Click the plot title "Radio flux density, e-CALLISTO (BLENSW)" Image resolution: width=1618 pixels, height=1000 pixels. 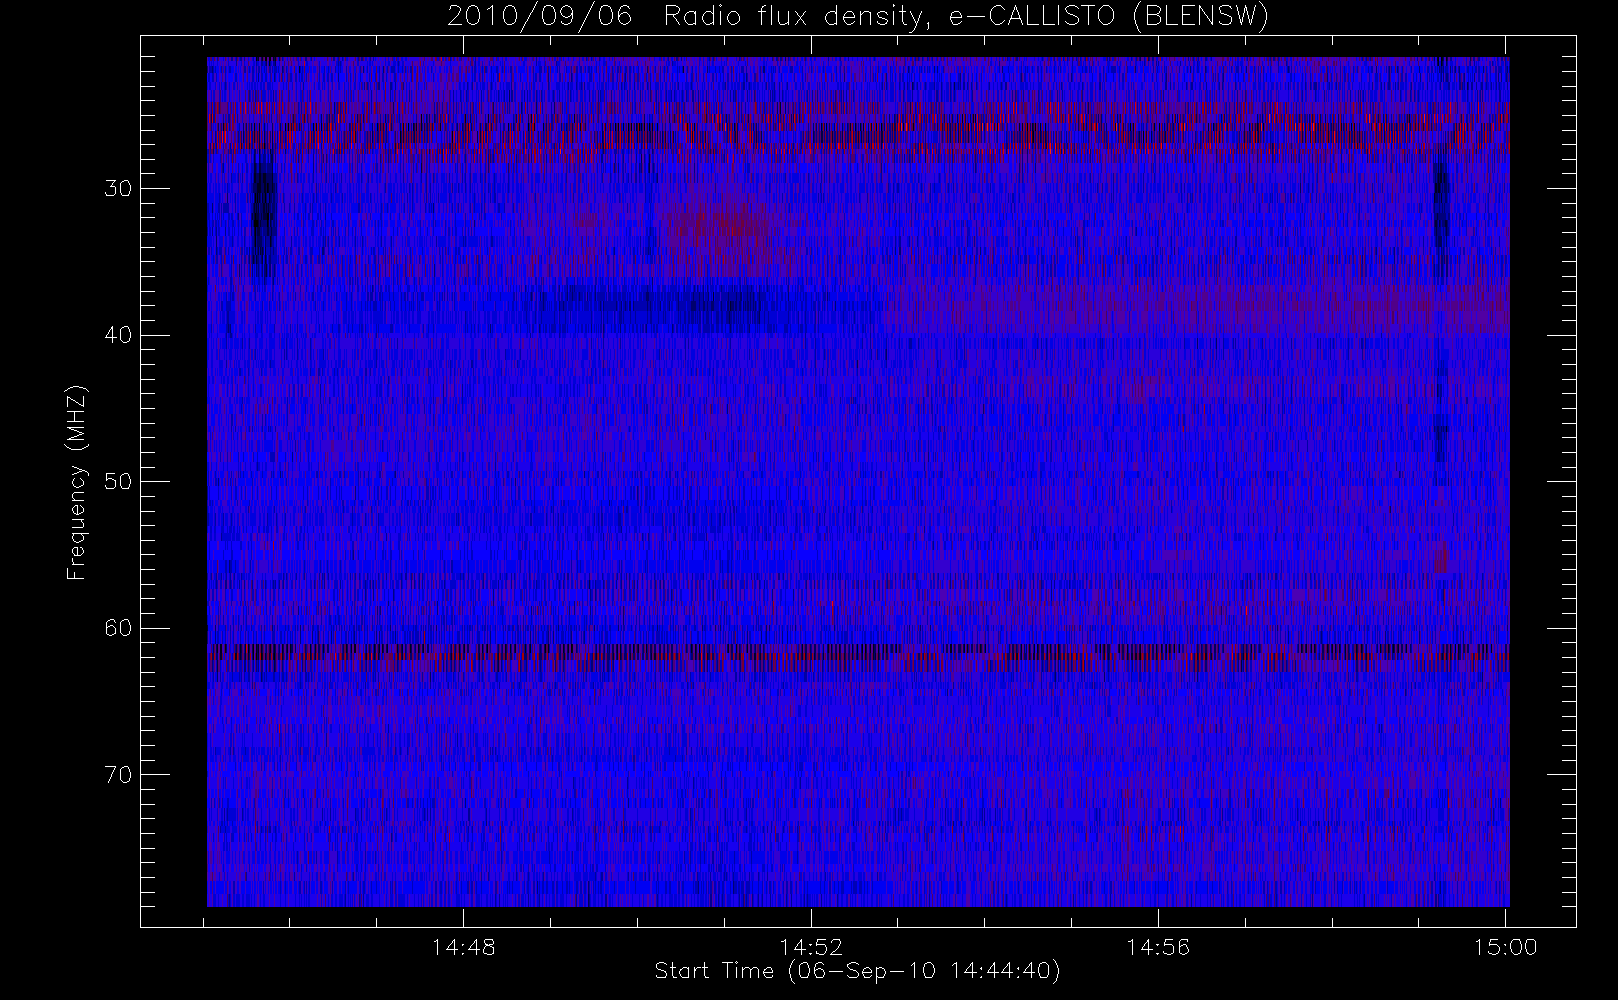[966, 17]
